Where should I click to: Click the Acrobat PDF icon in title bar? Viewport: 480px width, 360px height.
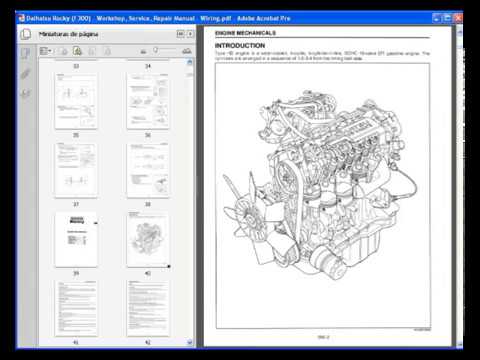(x=21, y=18)
